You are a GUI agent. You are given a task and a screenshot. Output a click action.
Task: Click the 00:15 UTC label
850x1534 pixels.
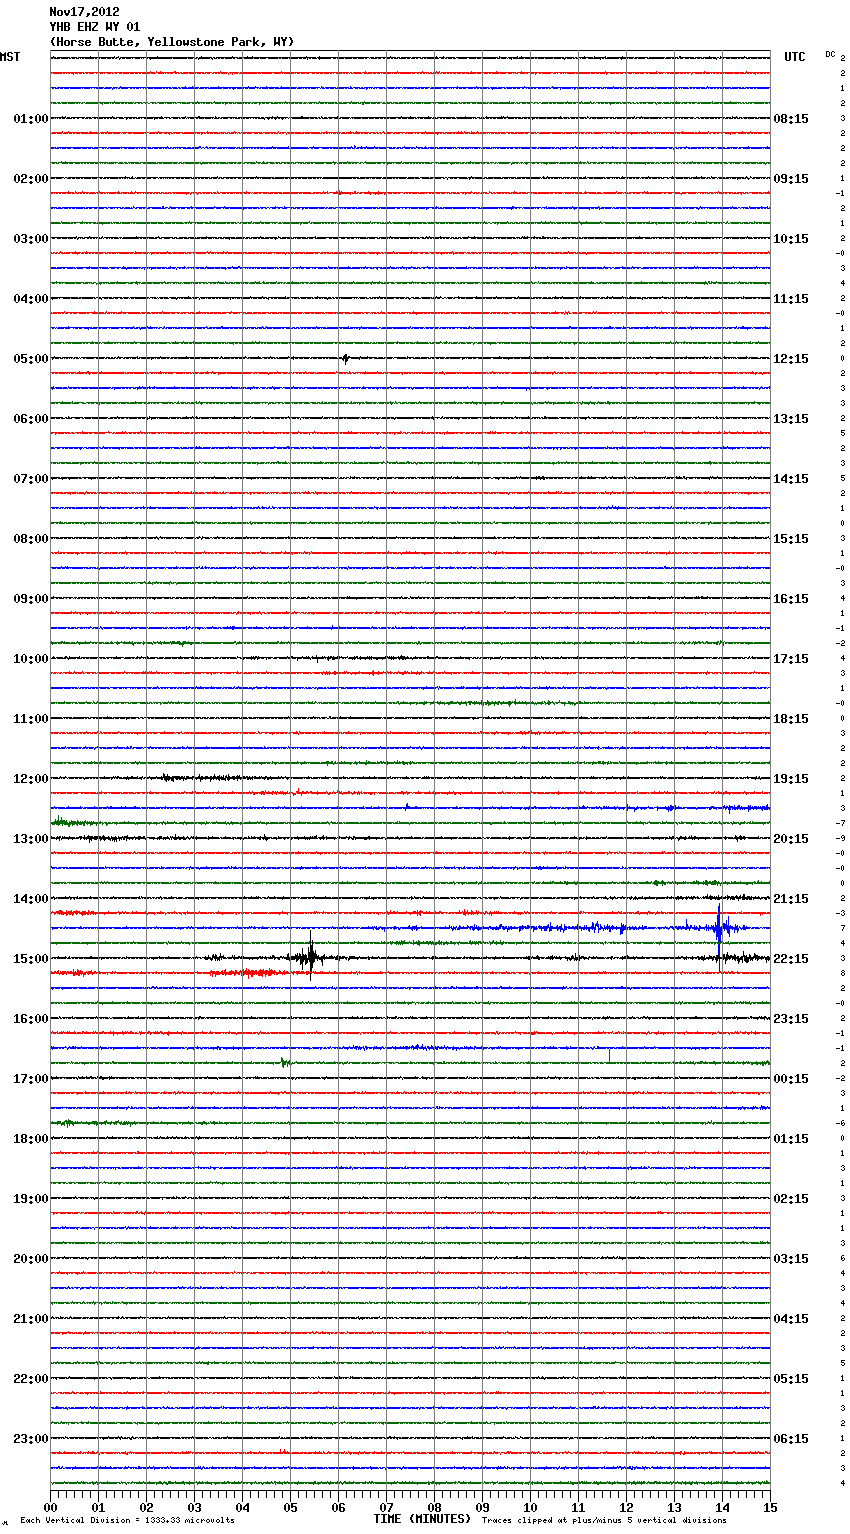(791, 1079)
